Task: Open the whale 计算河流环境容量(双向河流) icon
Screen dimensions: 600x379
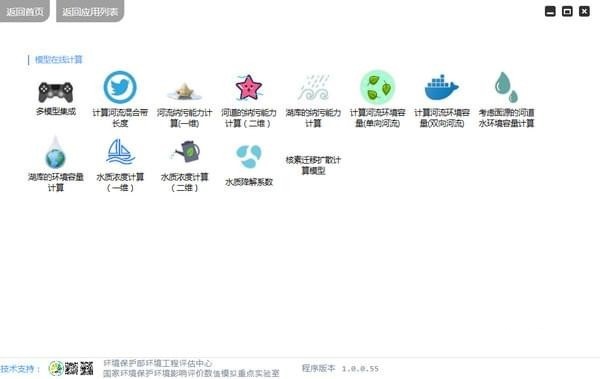Action: click(x=442, y=88)
